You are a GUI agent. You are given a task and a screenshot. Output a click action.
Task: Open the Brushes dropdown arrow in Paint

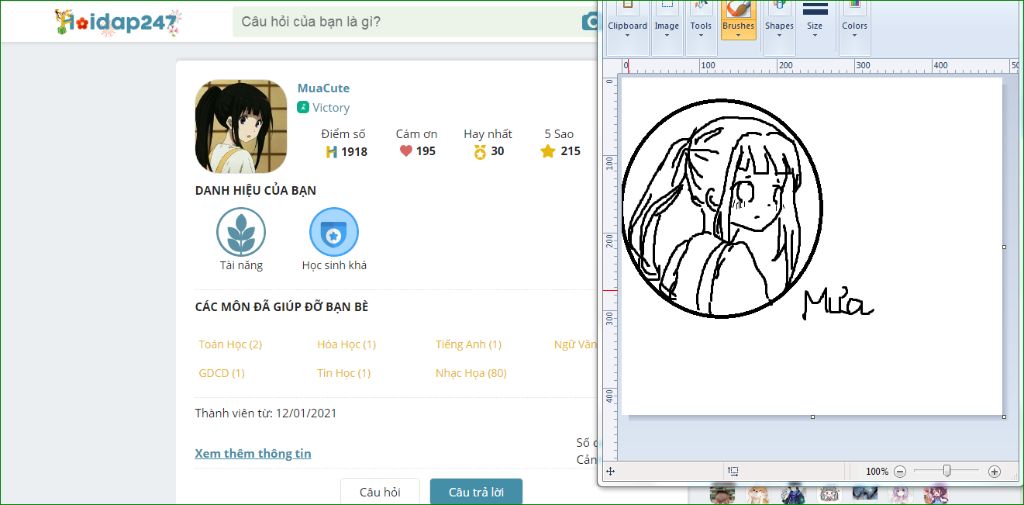pyautogui.click(x=738, y=35)
